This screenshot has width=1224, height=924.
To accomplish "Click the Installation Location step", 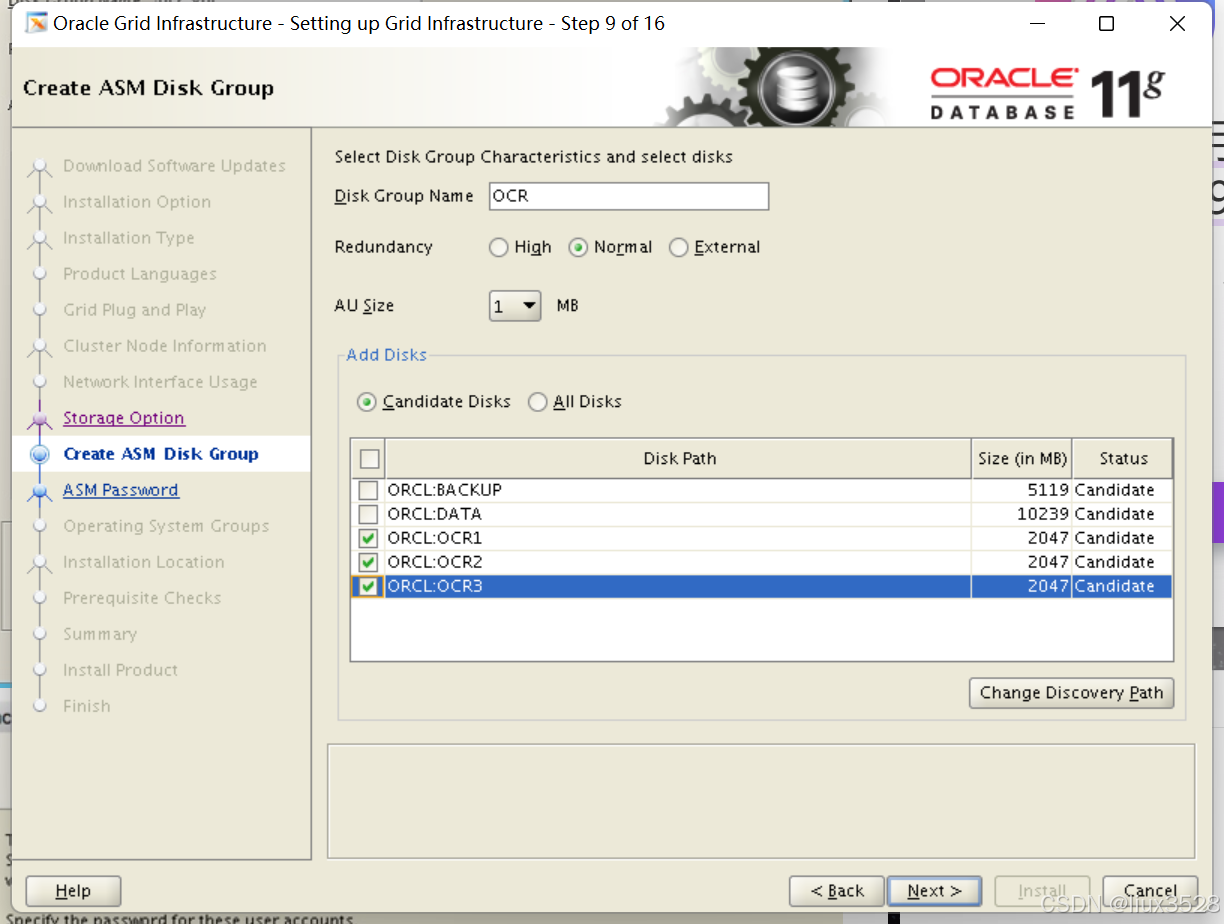I will (x=144, y=562).
